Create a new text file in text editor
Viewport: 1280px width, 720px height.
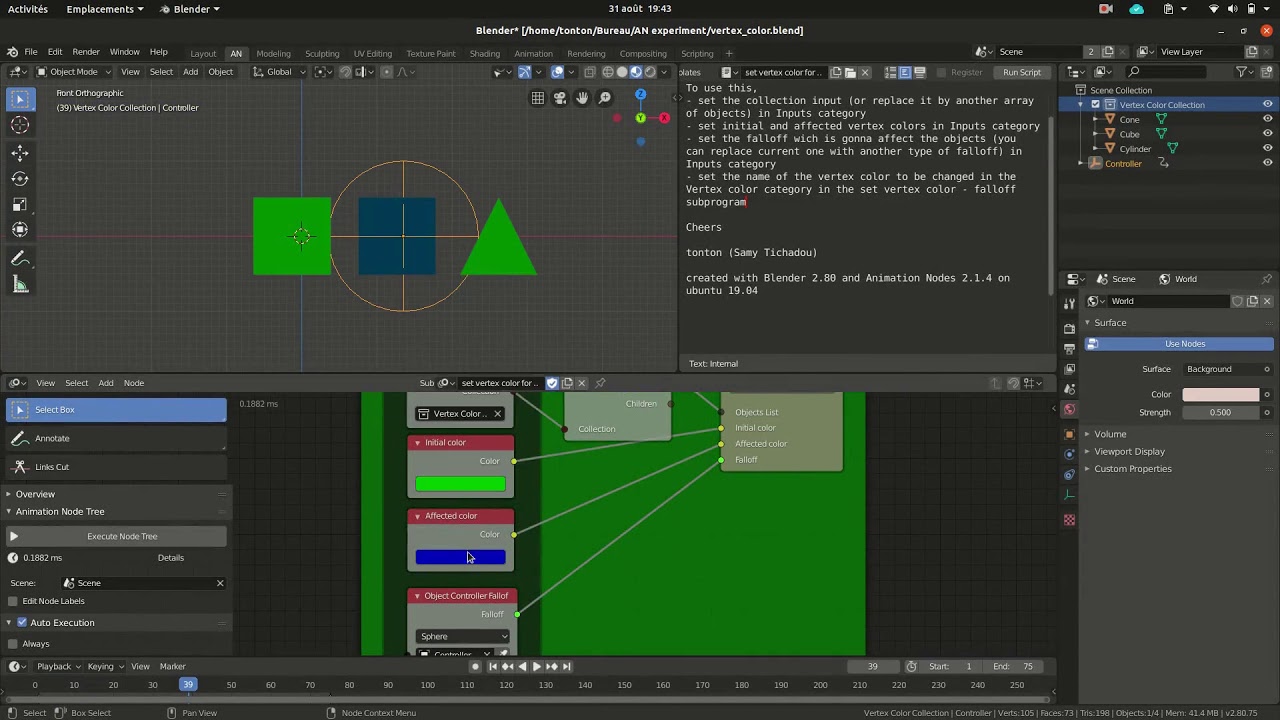pos(836,72)
